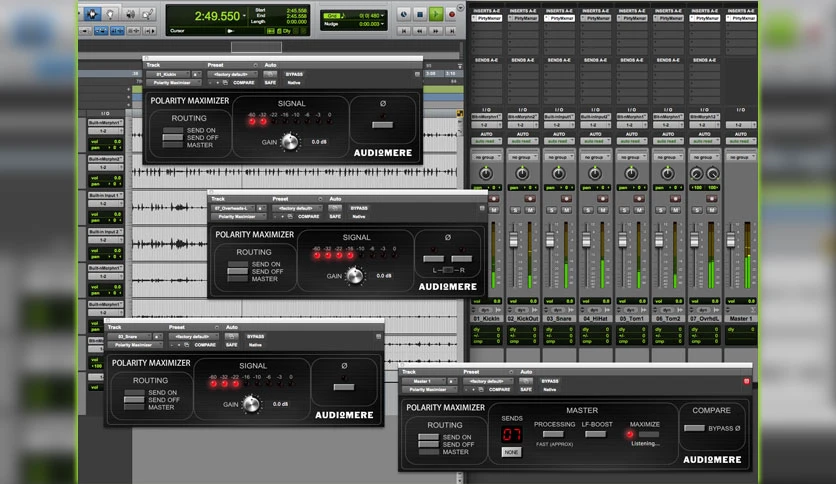Open factory default preset in Master 1 plug-in
Screen dimensions: 836x484
pyautogui.click(x=488, y=381)
